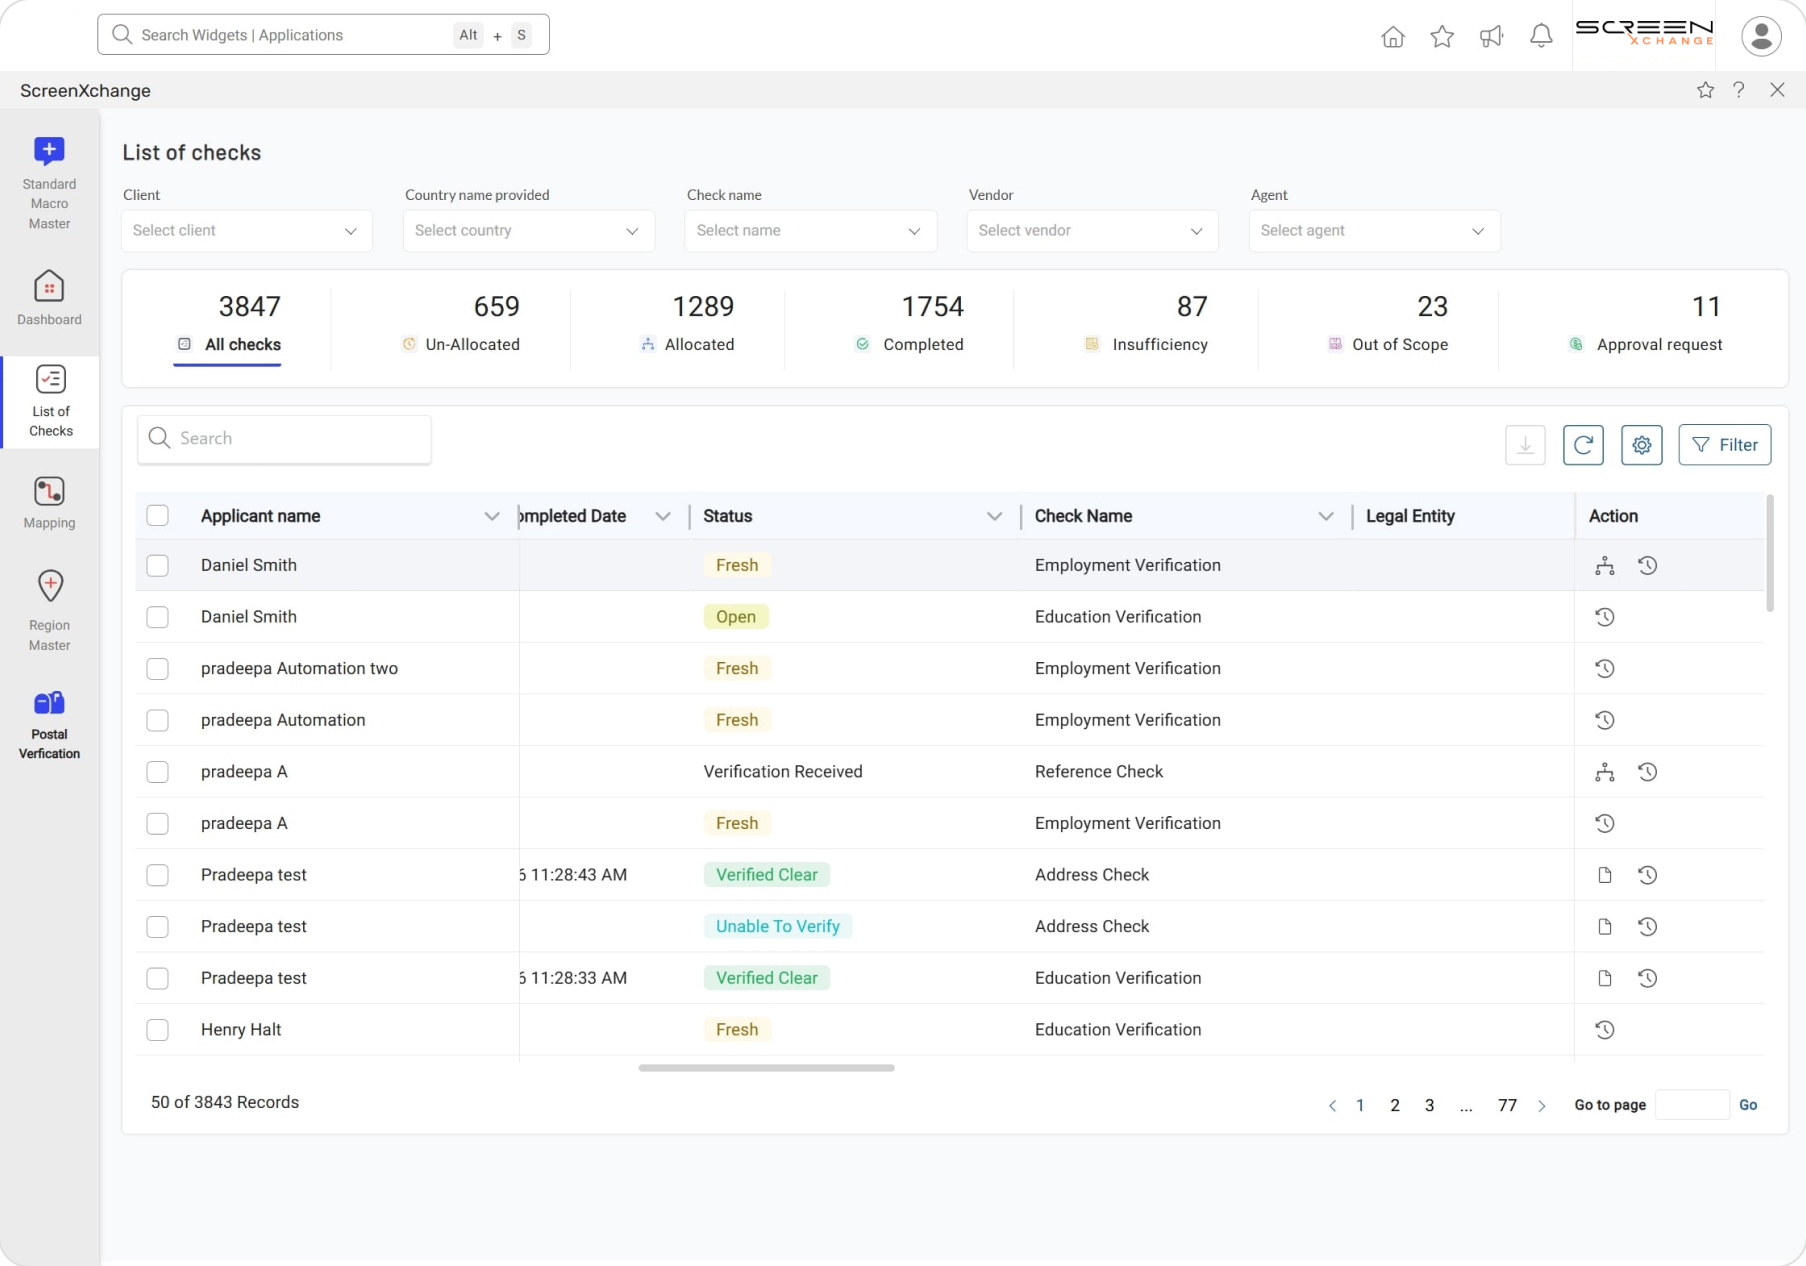Select the pradeepa Automation two row checkbox
This screenshot has width=1806, height=1266.
[158, 668]
